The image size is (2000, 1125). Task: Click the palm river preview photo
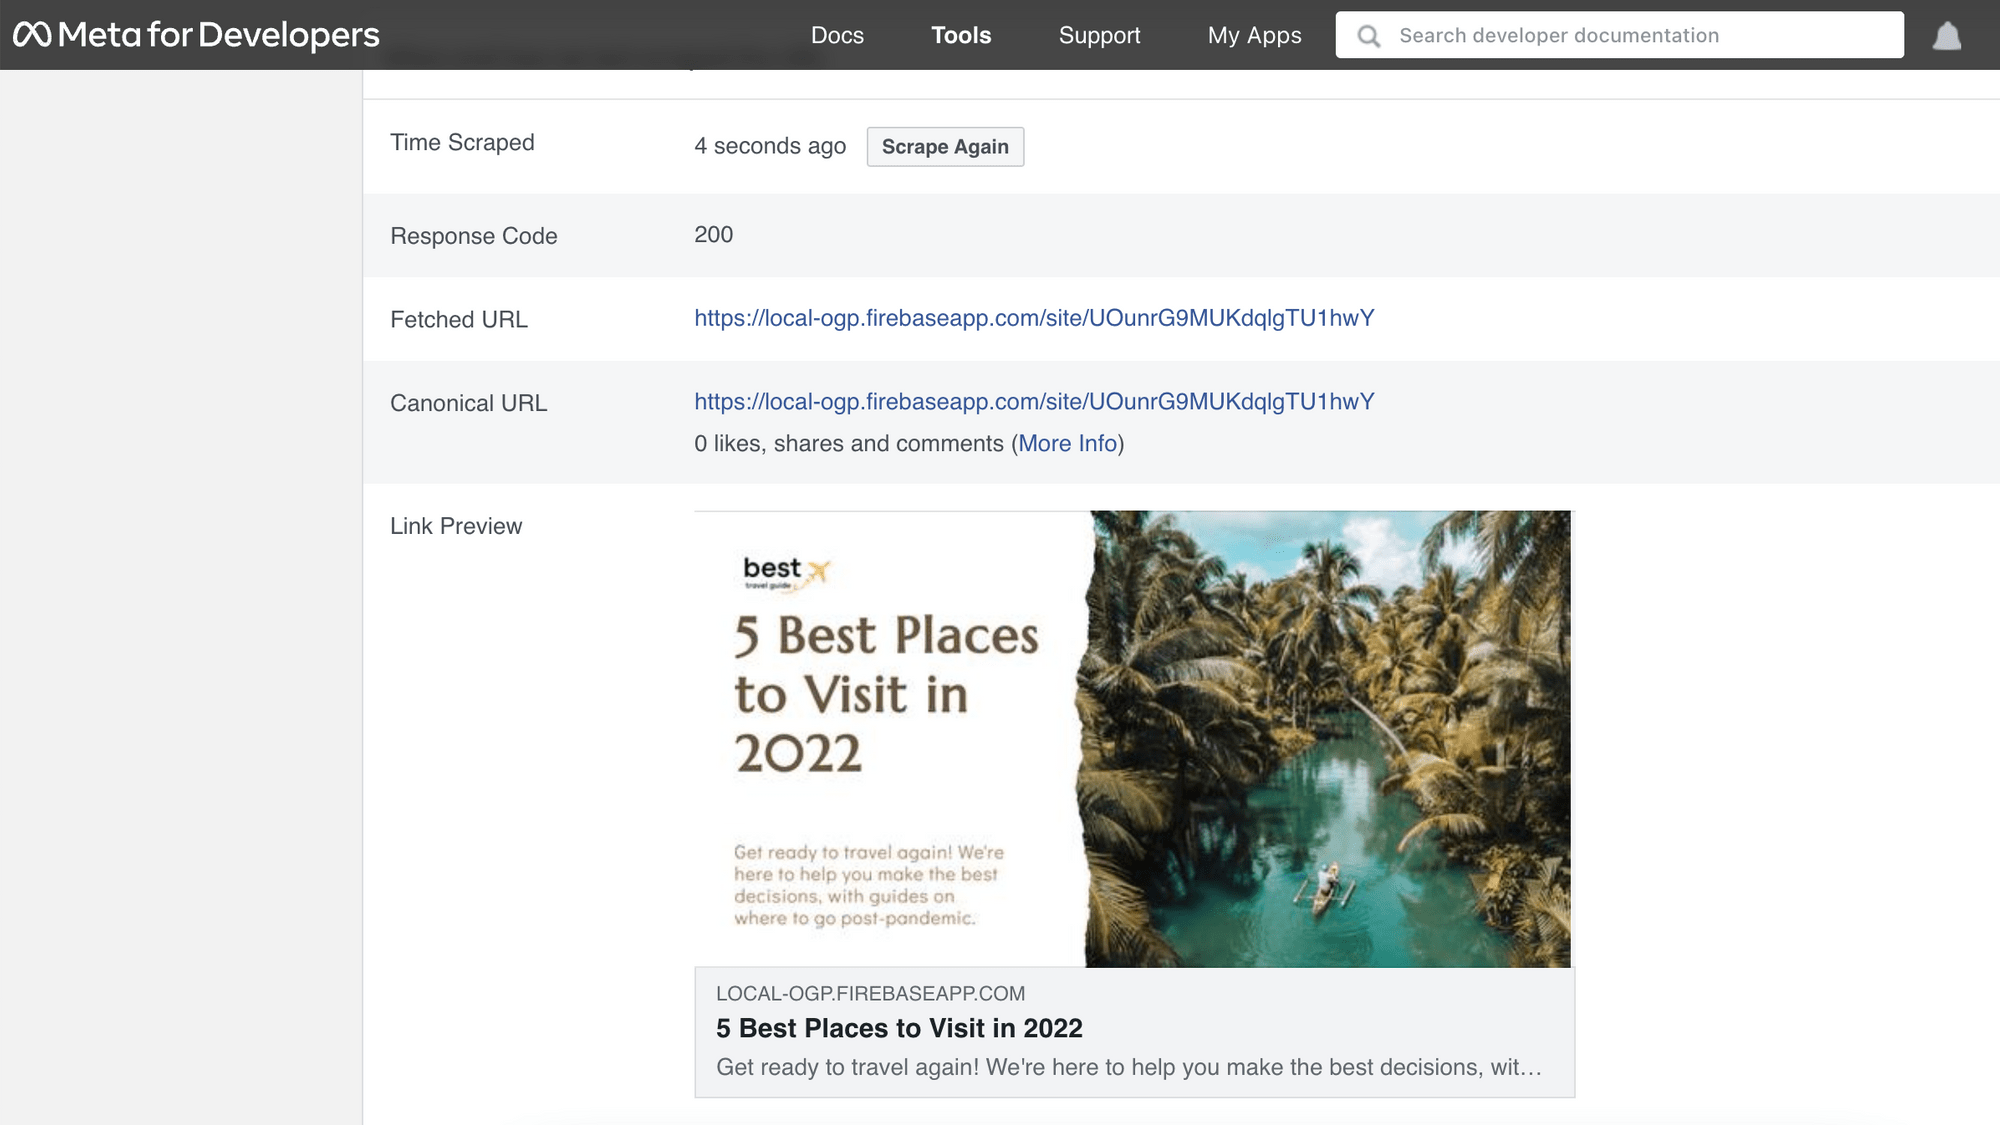pos(1330,740)
